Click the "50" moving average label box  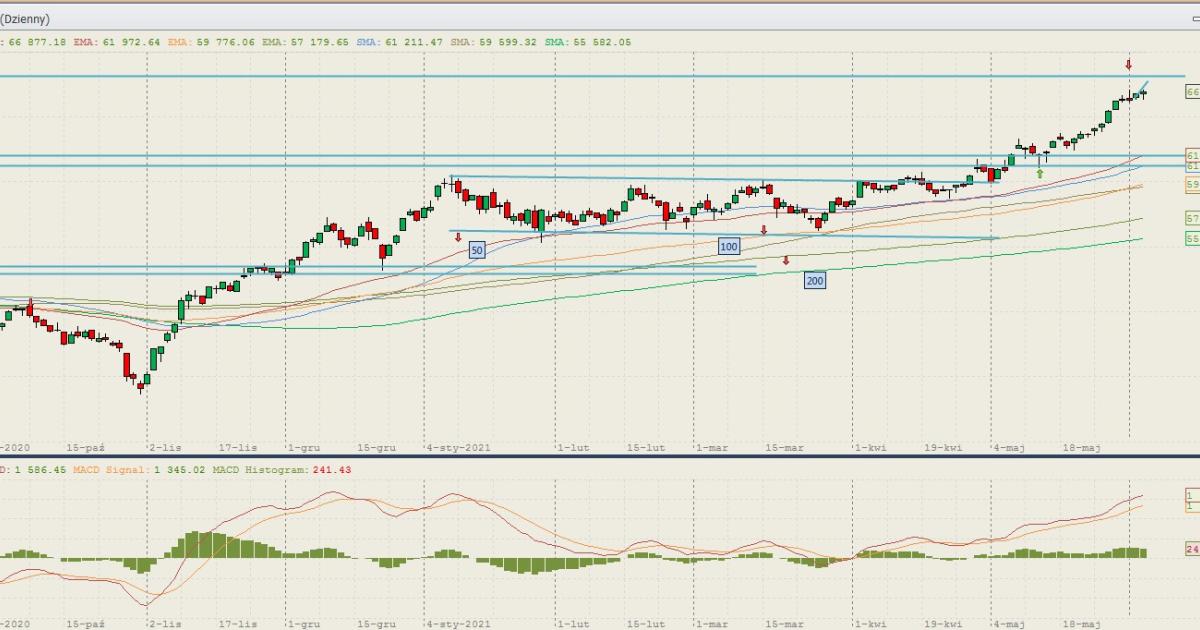tap(477, 250)
